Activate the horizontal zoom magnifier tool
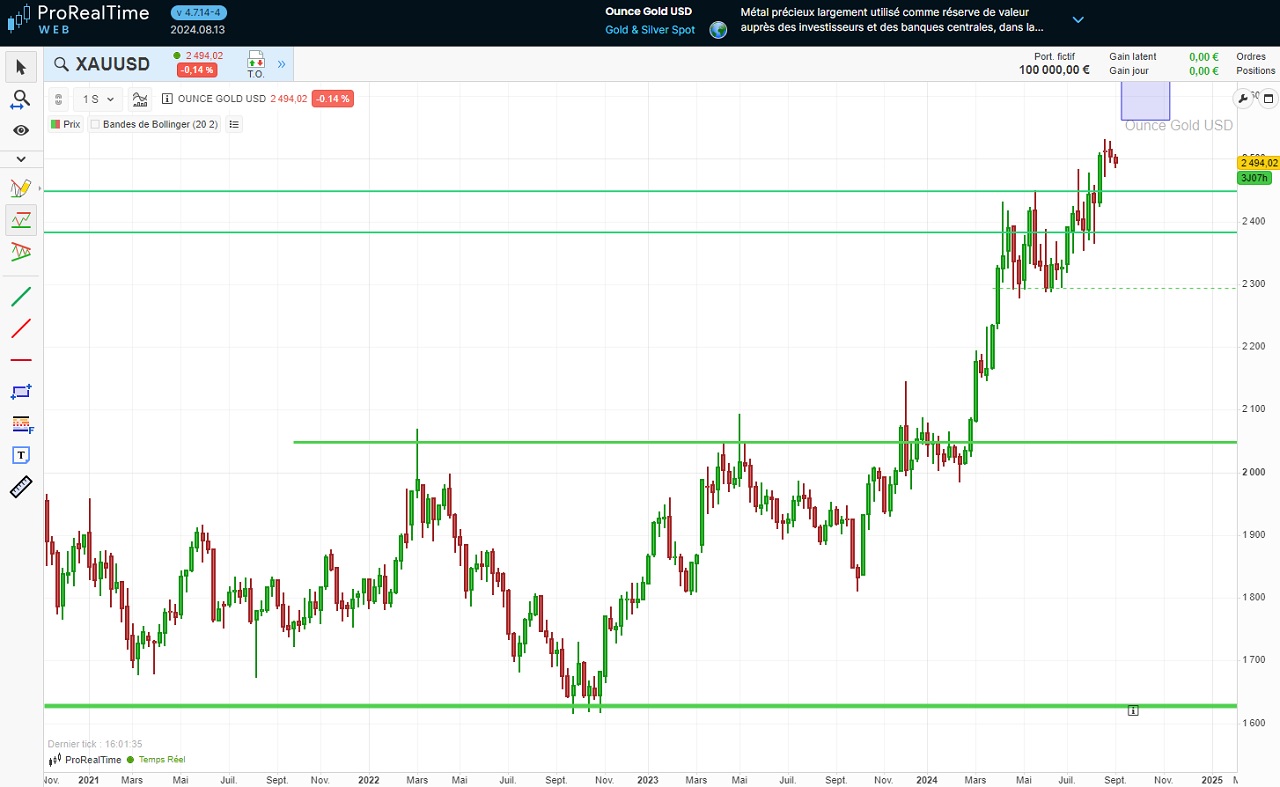Screen dimensions: 1280x787 coord(21,99)
